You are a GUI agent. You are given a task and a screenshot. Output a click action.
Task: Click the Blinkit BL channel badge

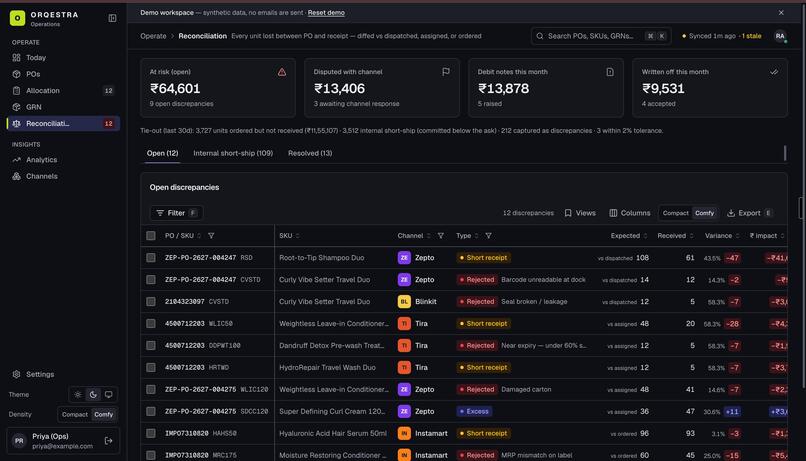pos(404,302)
